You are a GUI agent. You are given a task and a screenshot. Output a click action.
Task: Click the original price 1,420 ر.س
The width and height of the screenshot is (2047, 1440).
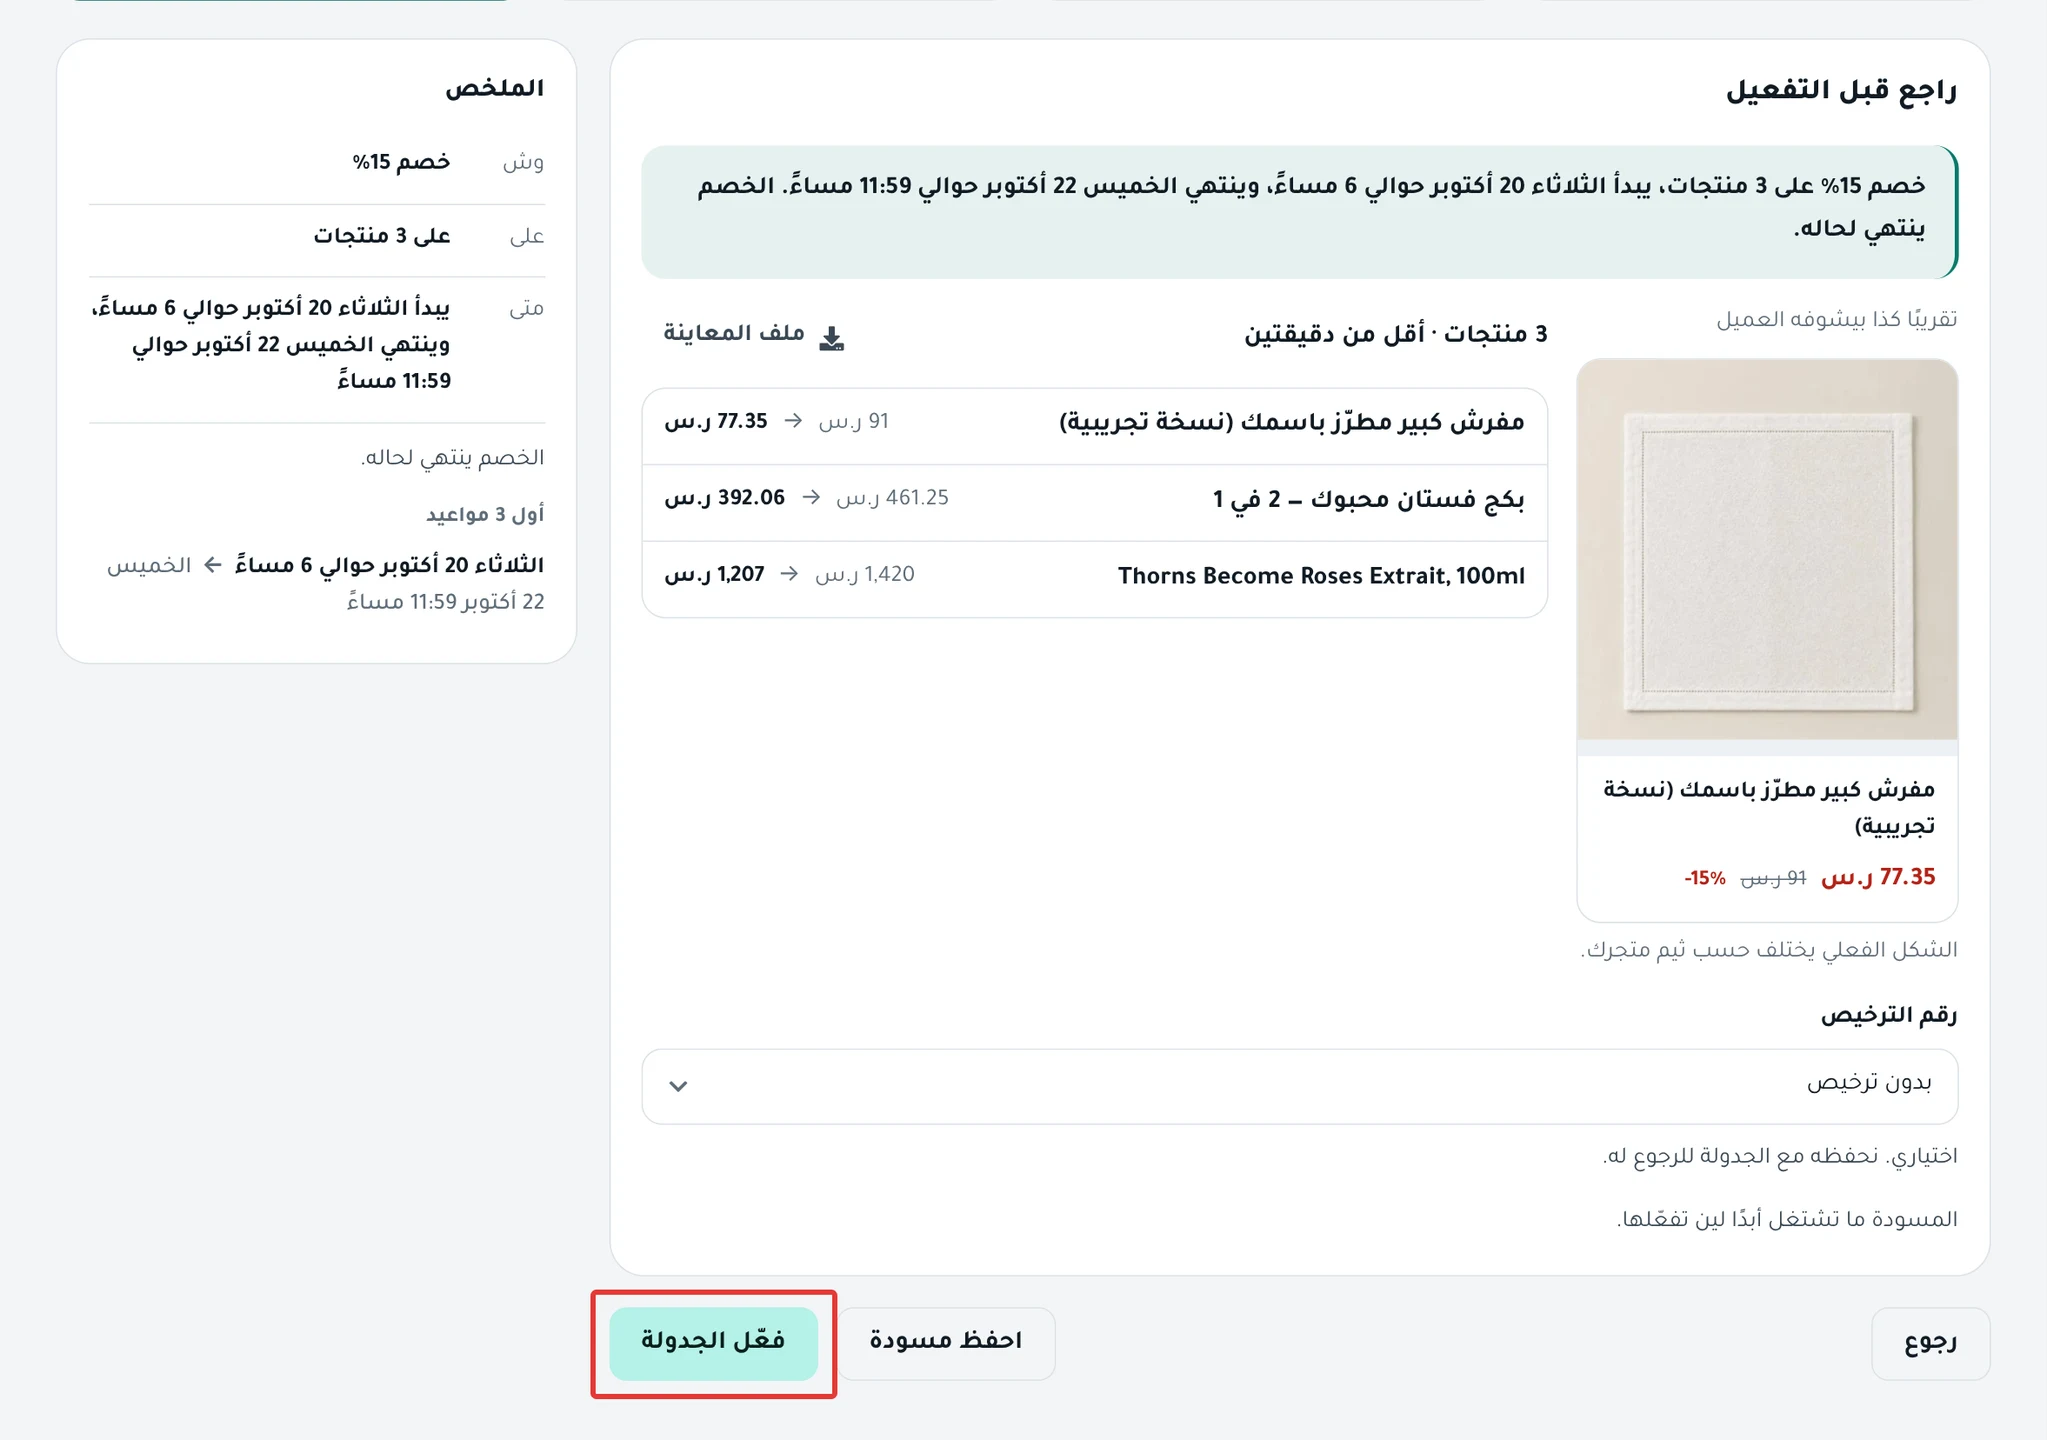coord(865,575)
